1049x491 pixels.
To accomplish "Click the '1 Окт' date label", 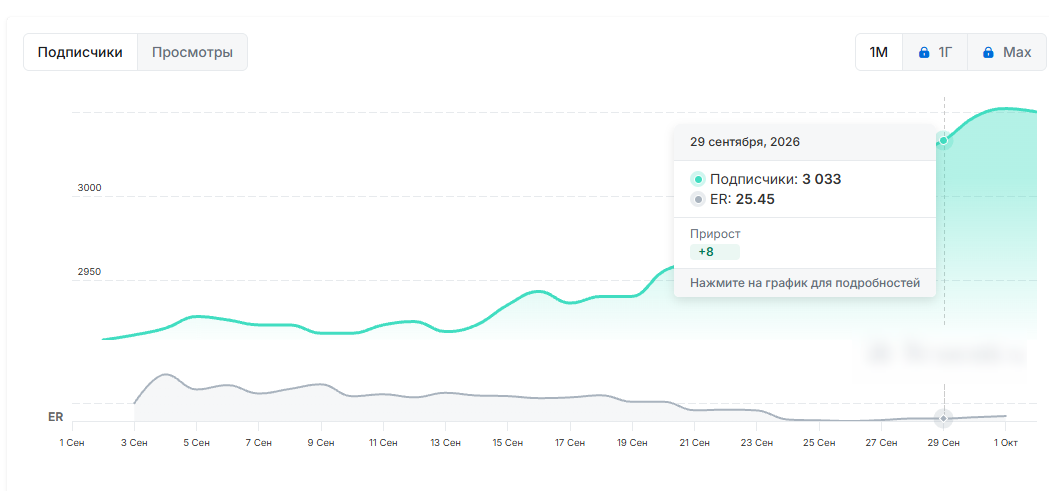I will pyautogui.click(x=1006, y=443).
